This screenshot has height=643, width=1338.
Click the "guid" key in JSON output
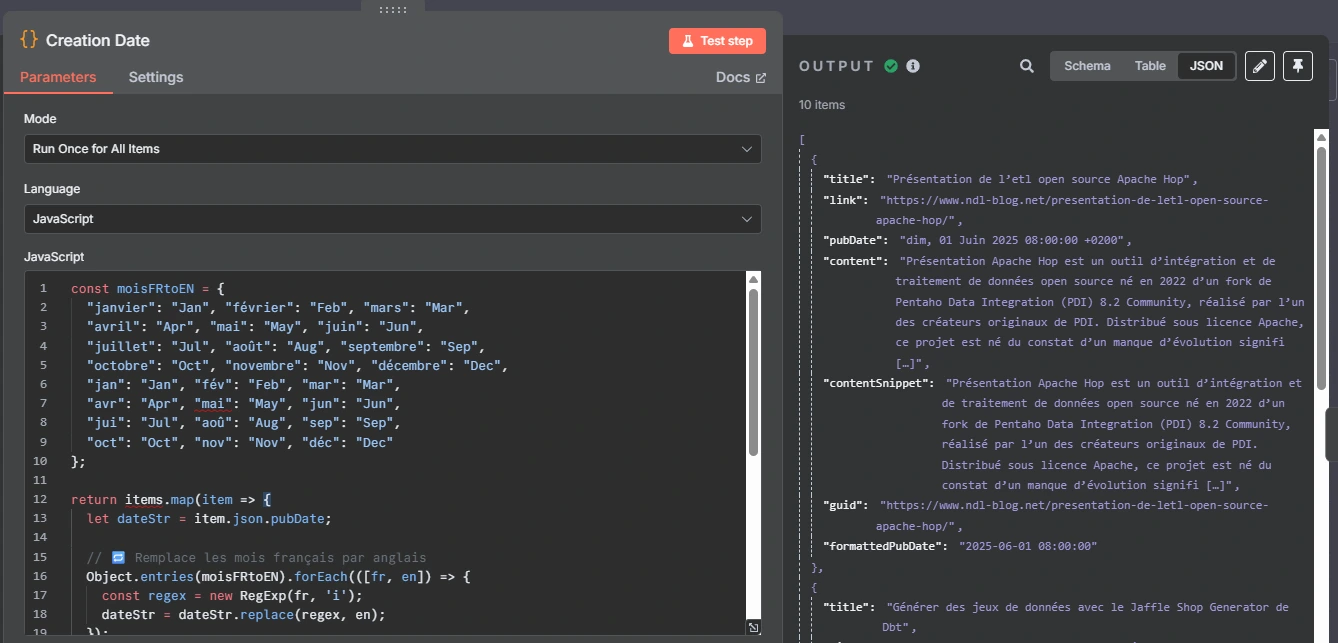[x=845, y=505]
